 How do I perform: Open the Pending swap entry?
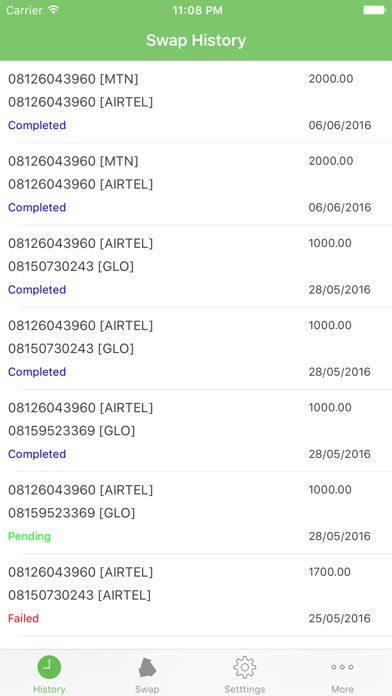[196, 513]
